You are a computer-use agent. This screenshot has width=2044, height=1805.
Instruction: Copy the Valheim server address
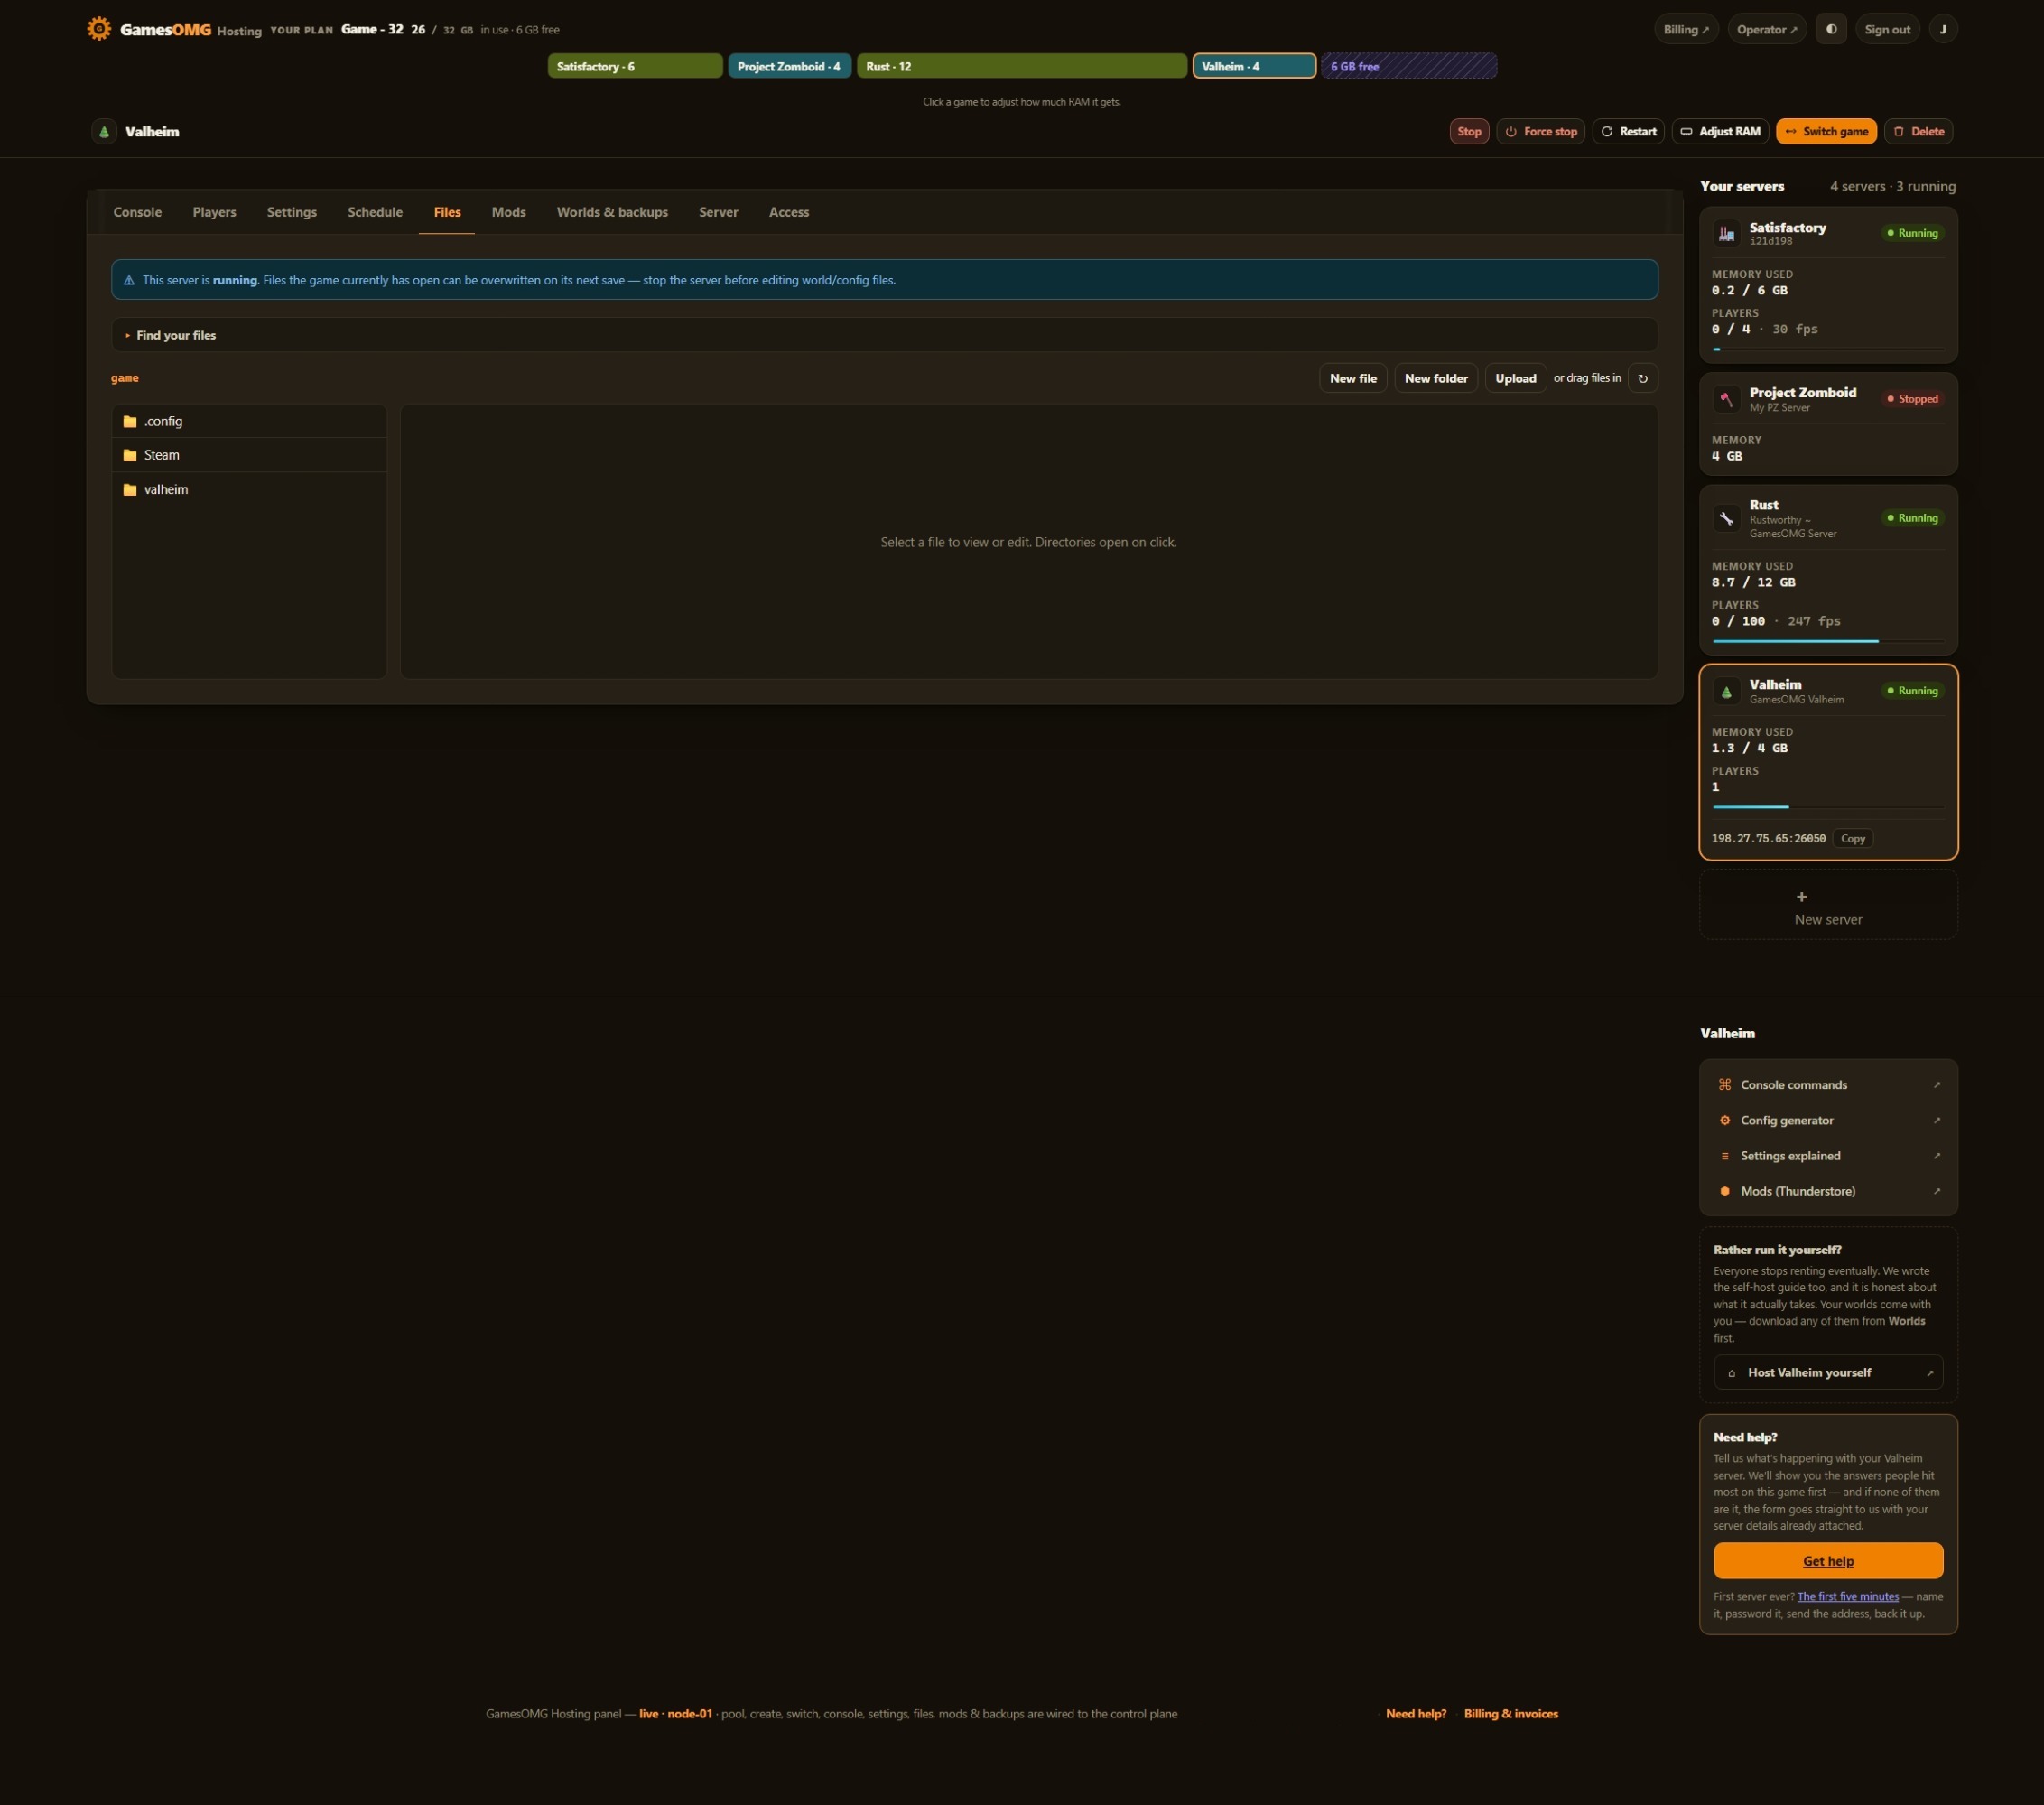coord(1852,838)
